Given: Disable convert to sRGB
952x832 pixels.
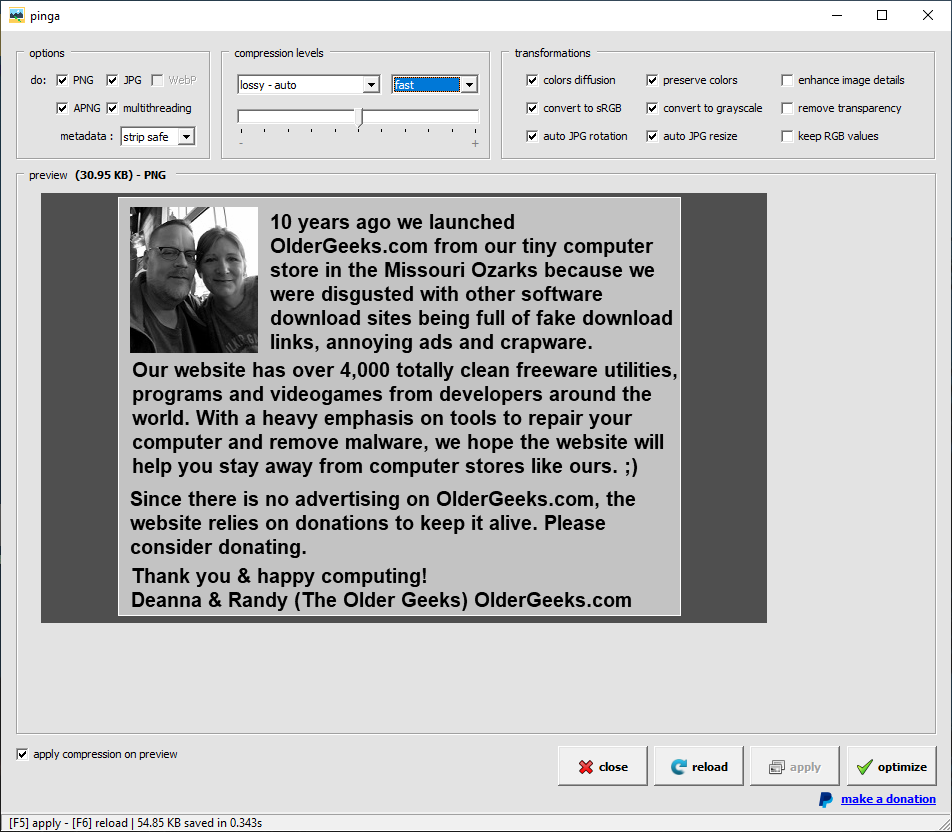Looking at the screenshot, I should [x=532, y=108].
